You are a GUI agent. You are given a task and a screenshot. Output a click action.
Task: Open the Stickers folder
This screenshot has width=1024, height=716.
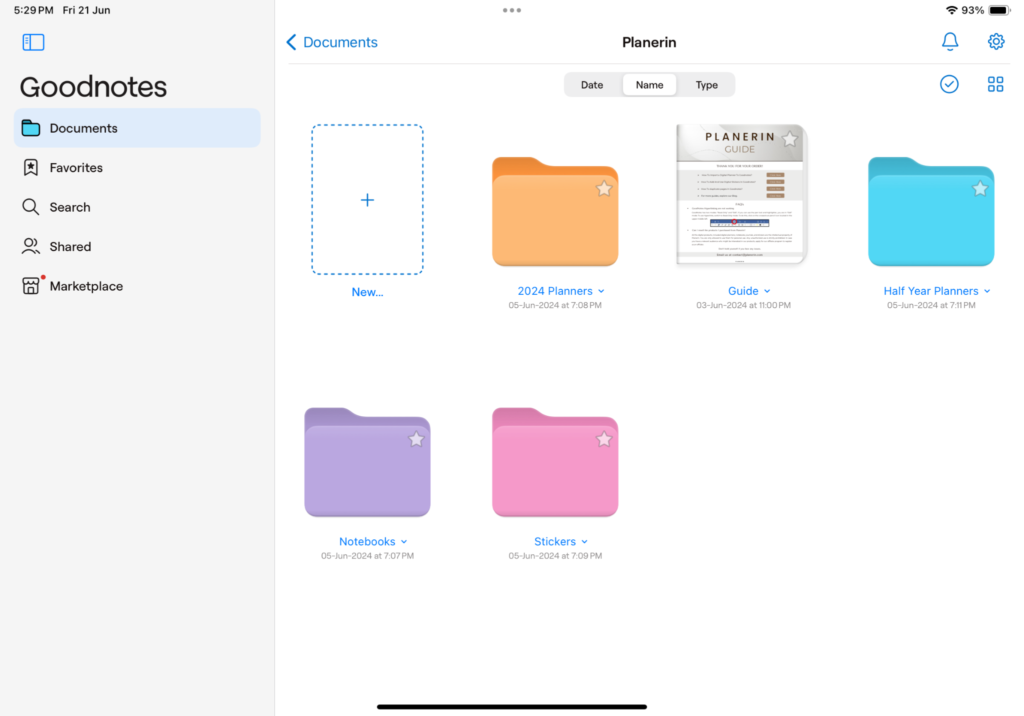tap(555, 462)
